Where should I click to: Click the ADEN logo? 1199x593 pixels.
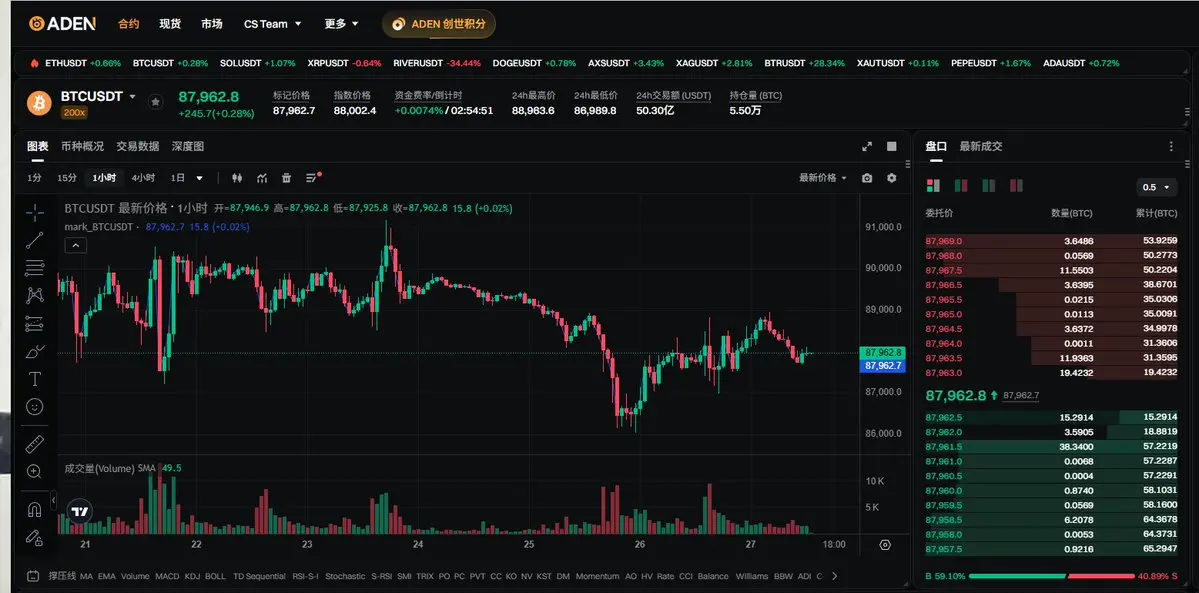(x=62, y=24)
